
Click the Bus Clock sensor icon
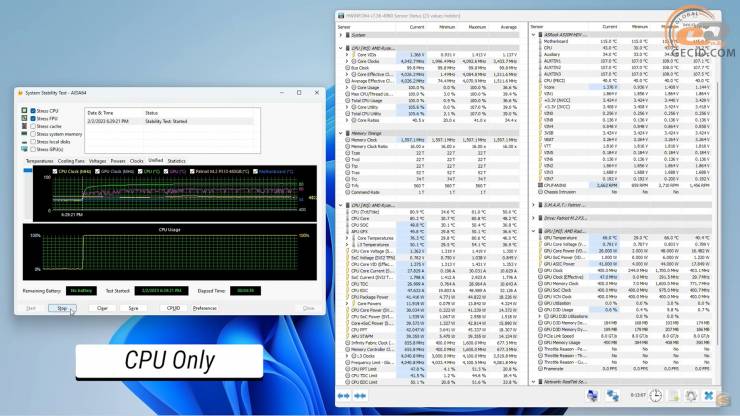pyautogui.click(x=348, y=68)
